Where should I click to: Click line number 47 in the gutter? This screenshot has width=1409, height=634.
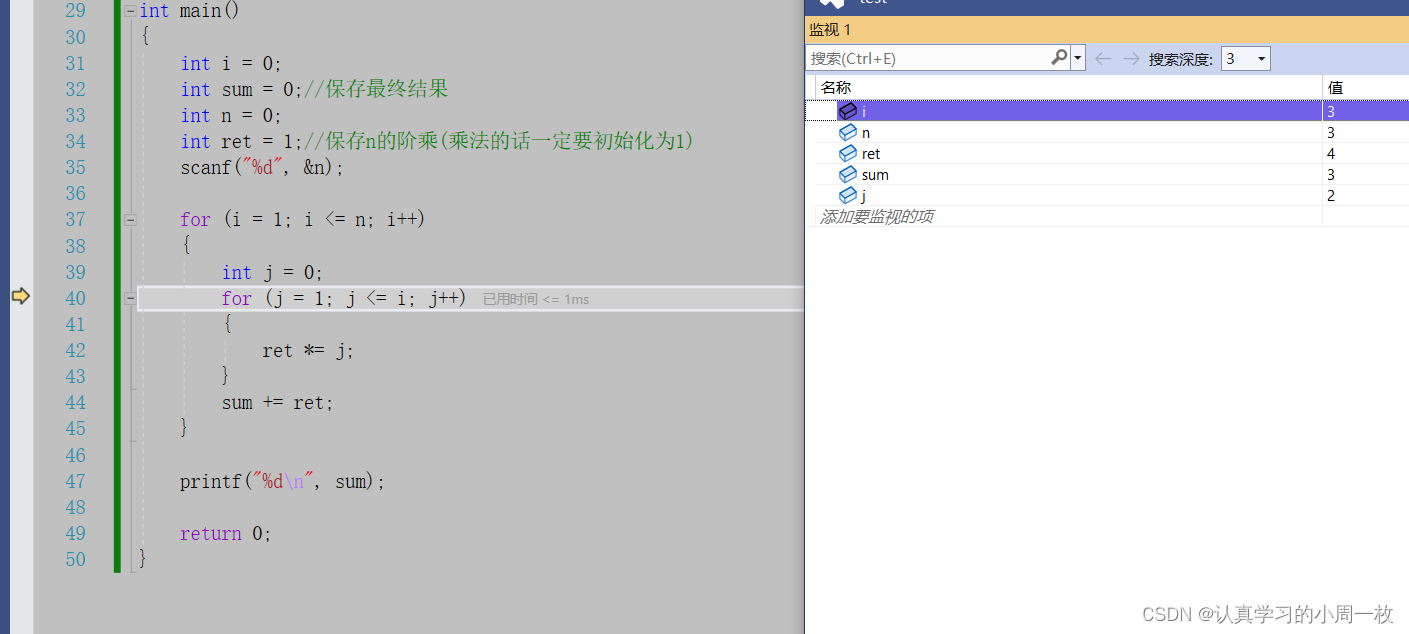click(x=76, y=480)
